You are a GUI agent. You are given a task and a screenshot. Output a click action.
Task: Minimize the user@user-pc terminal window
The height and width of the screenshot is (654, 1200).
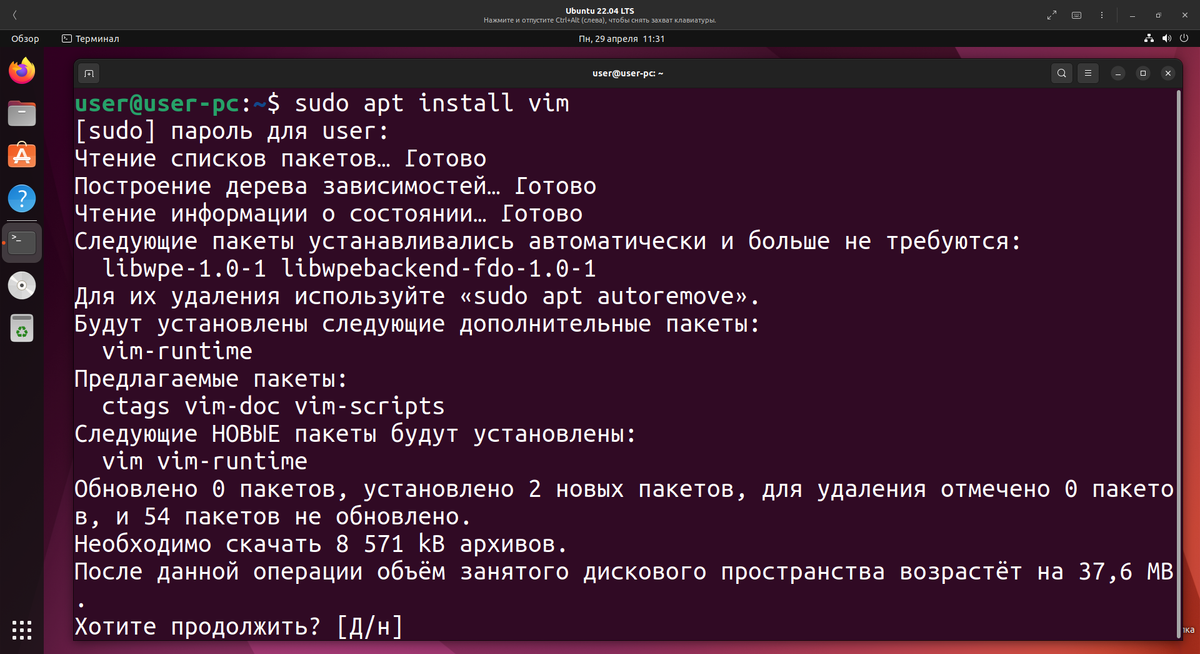pyautogui.click(x=1117, y=73)
